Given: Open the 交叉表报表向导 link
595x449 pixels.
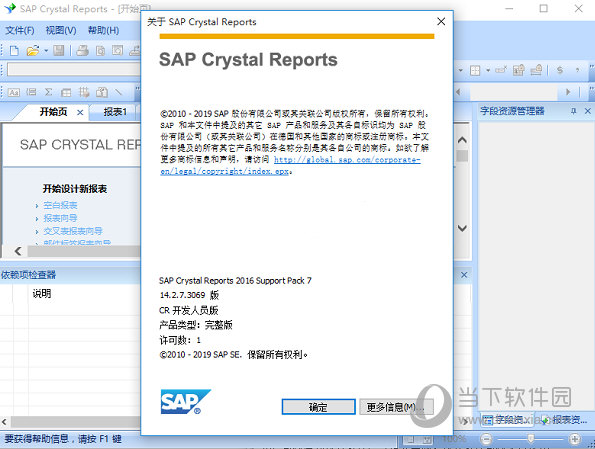Looking at the screenshot, I should (x=72, y=231).
